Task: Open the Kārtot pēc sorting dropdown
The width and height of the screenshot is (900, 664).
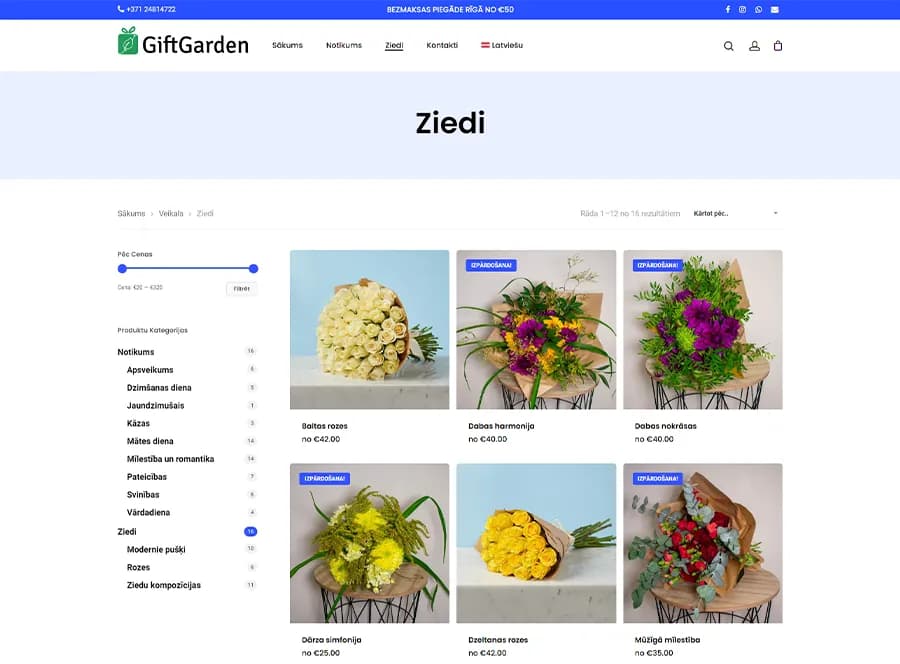Action: click(x=736, y=213)
